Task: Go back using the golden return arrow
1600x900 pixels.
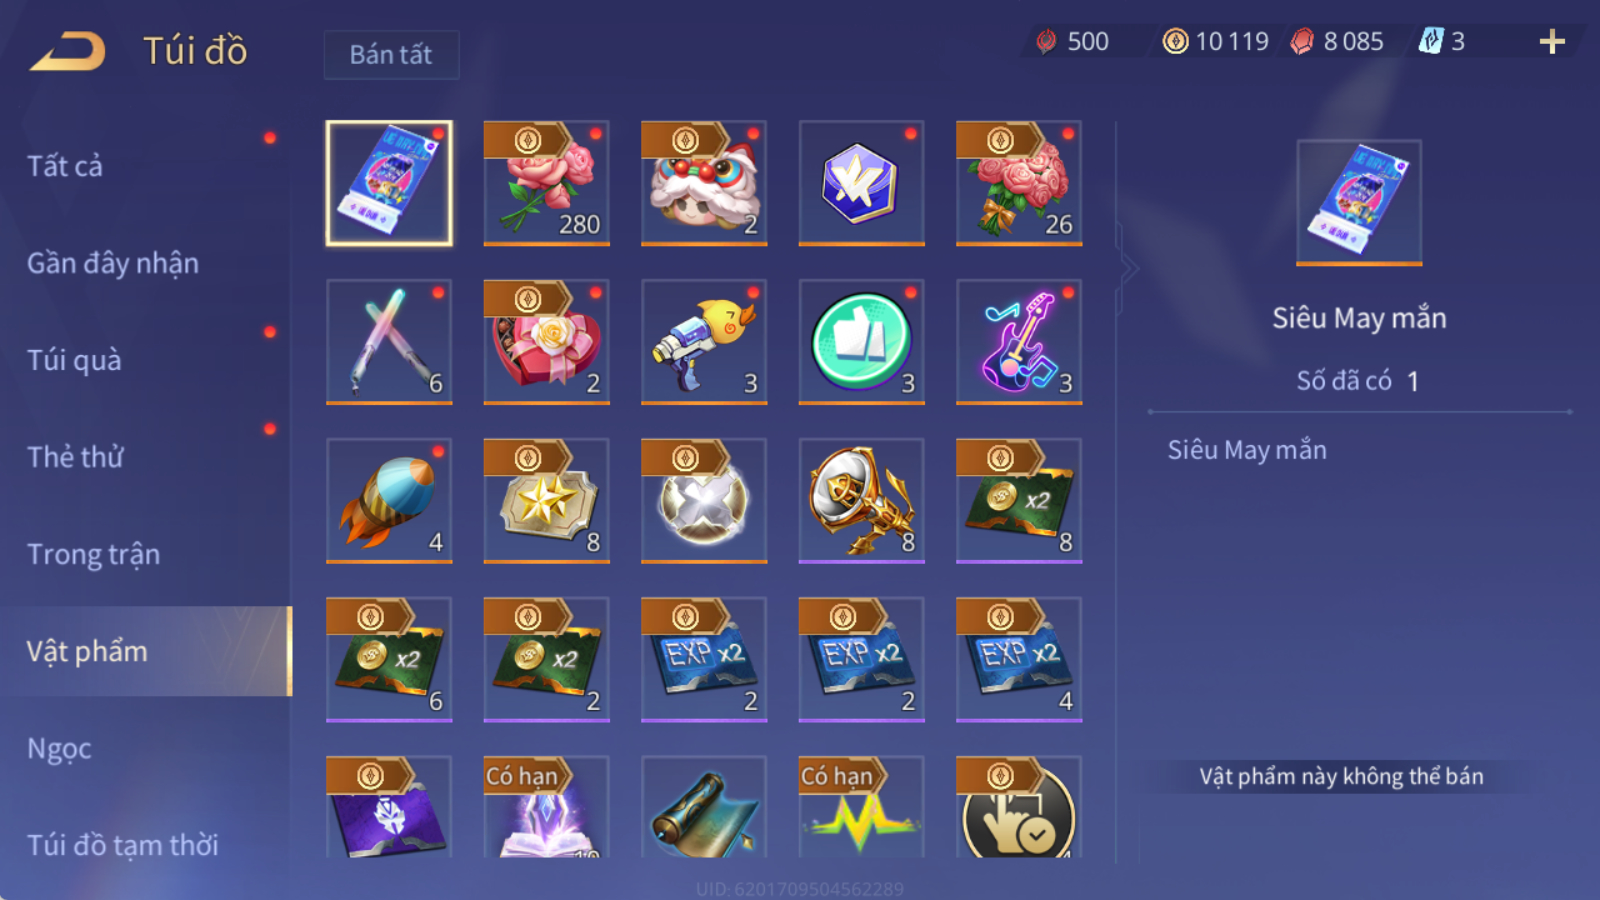Action: pyautogui.click(x=67, y=51)
